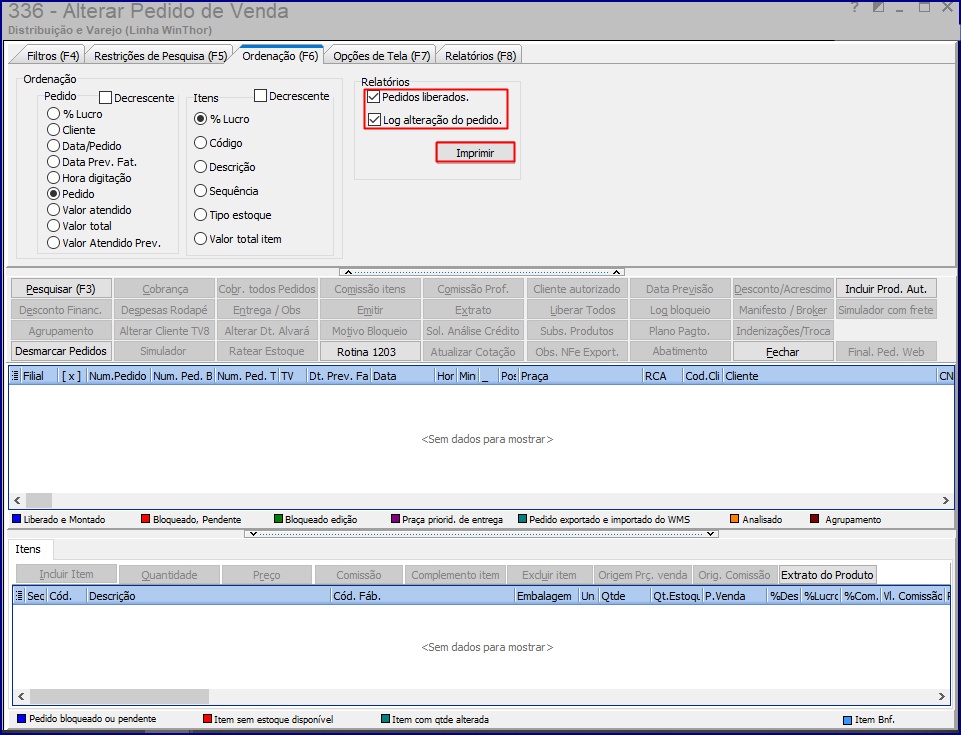Click blue Liberado e Montado legend swatch

point(17,519)
